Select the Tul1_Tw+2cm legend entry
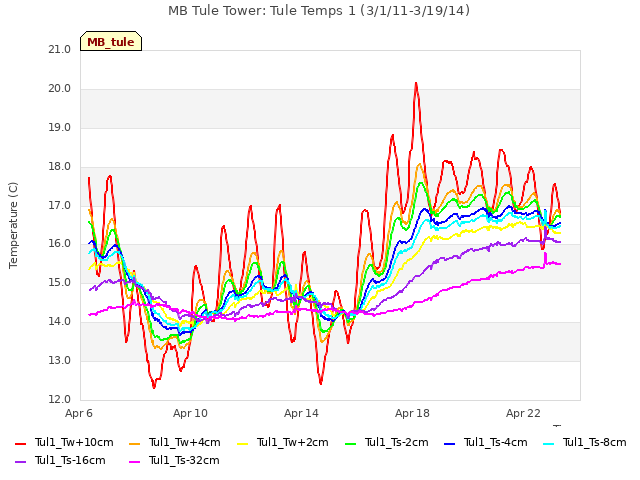The image size is (640, 480). (283, 442)
